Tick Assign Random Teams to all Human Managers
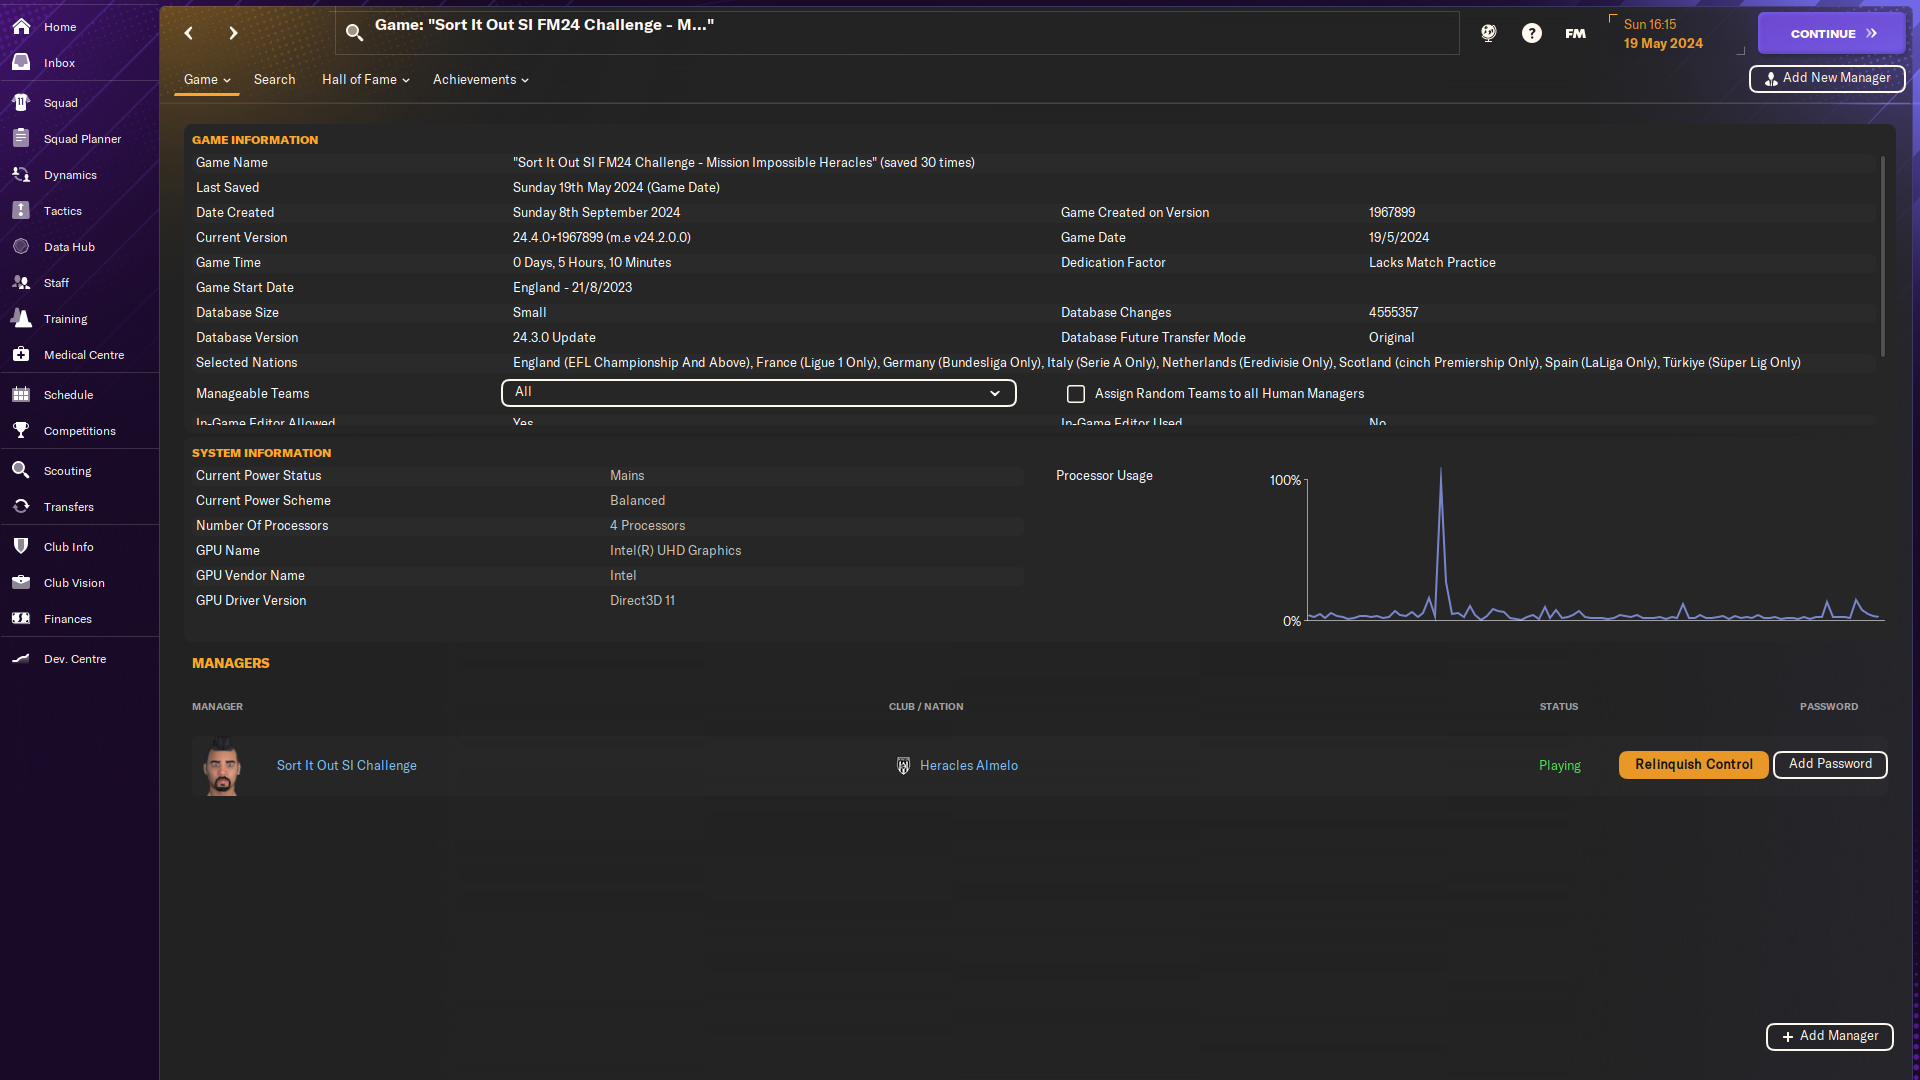Image resolution: width=1920 pixels, height=1080 pixels. pyautogui.click(x=1076, y=394)
